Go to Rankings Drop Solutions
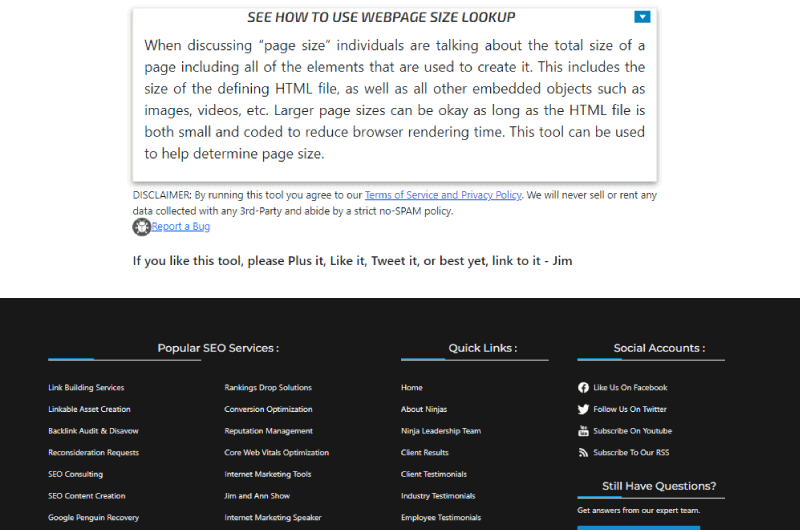Screen dimensions: 800x530 pyautogui.click(x=268, y=388)
